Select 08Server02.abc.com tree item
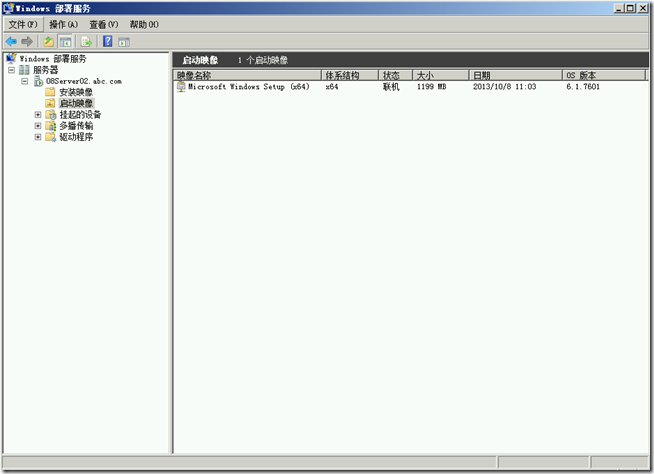Image resolution: width=654 pixels, height=474 pixels. [84, 81]
